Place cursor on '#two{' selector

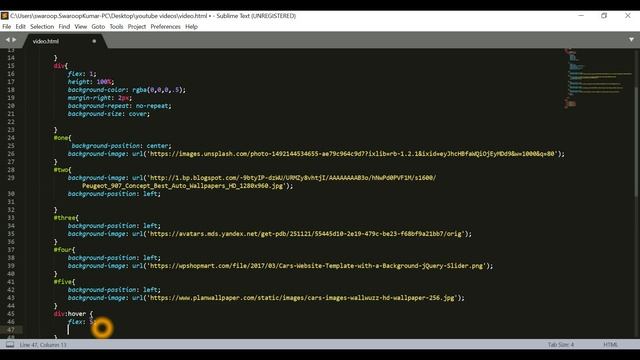(62, 170)
